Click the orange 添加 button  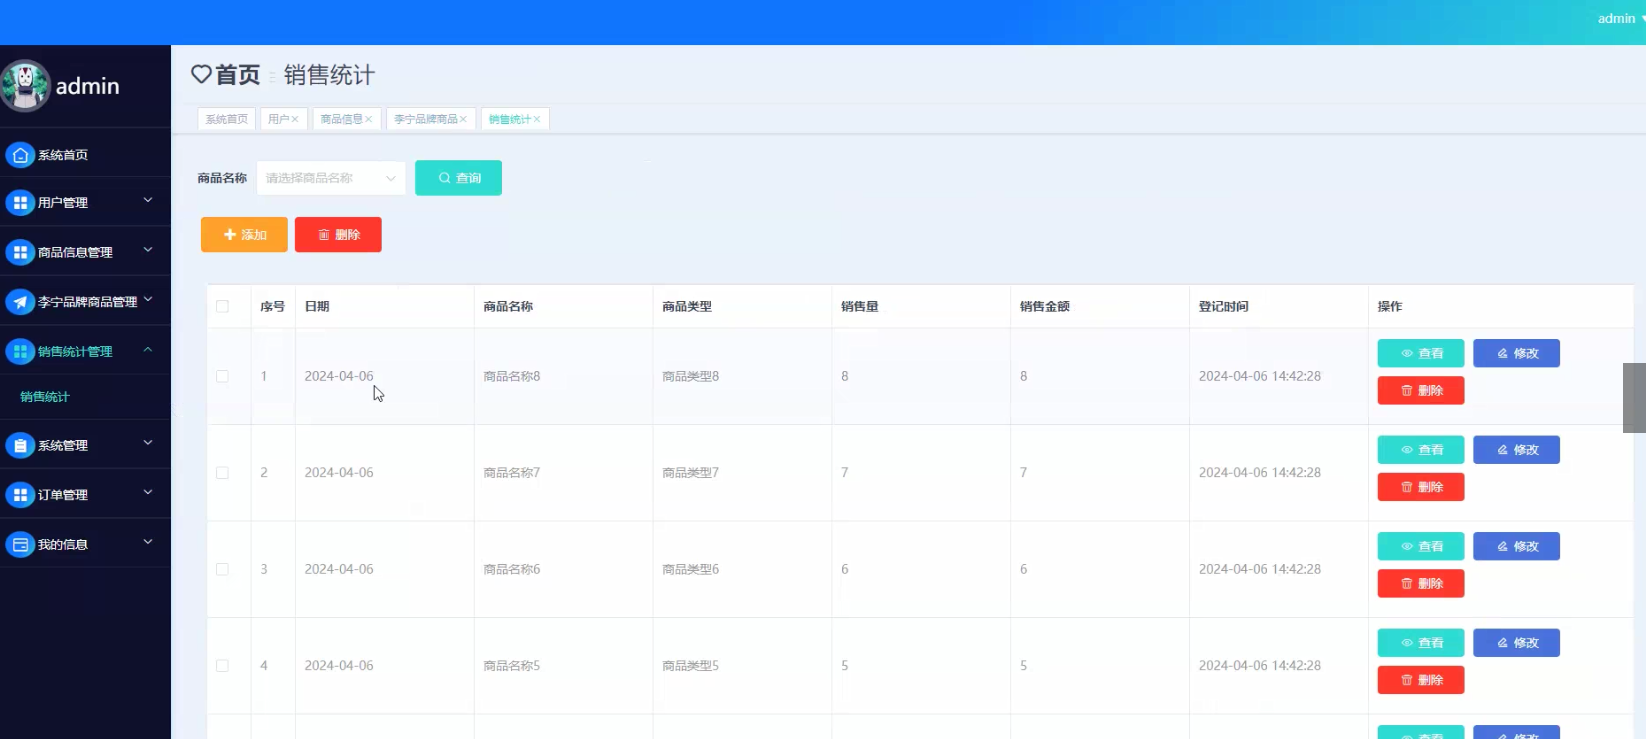pyautogui.click(x=244, y=234)
